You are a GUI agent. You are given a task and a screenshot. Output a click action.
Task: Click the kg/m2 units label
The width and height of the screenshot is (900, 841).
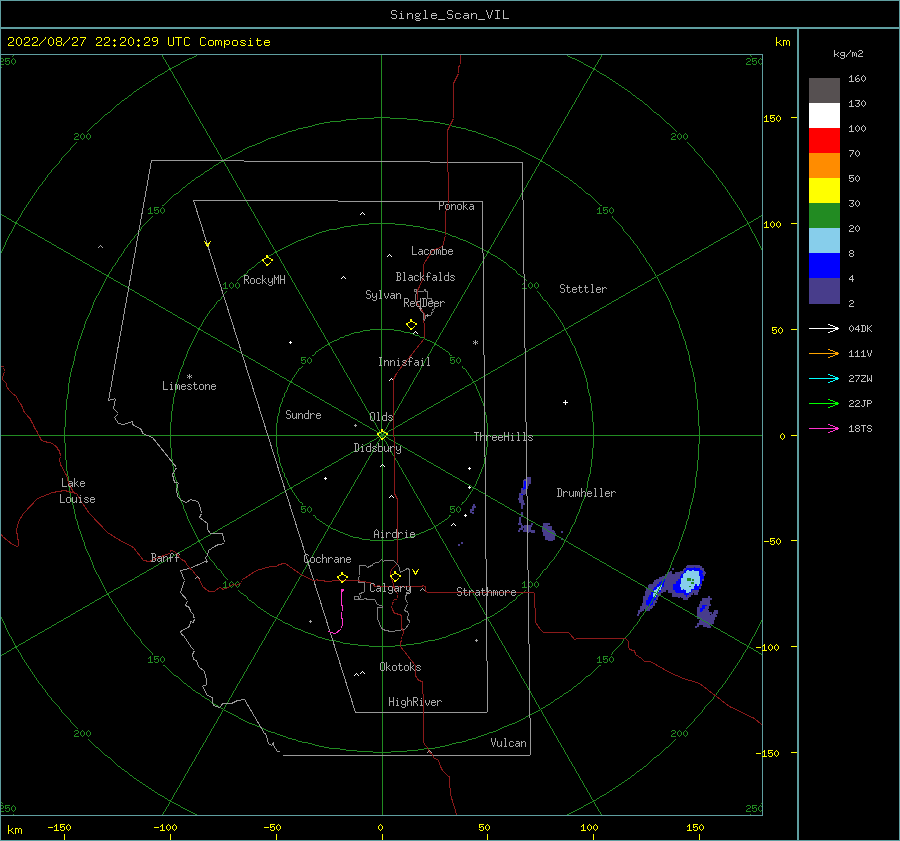click(x=848, y=54)
